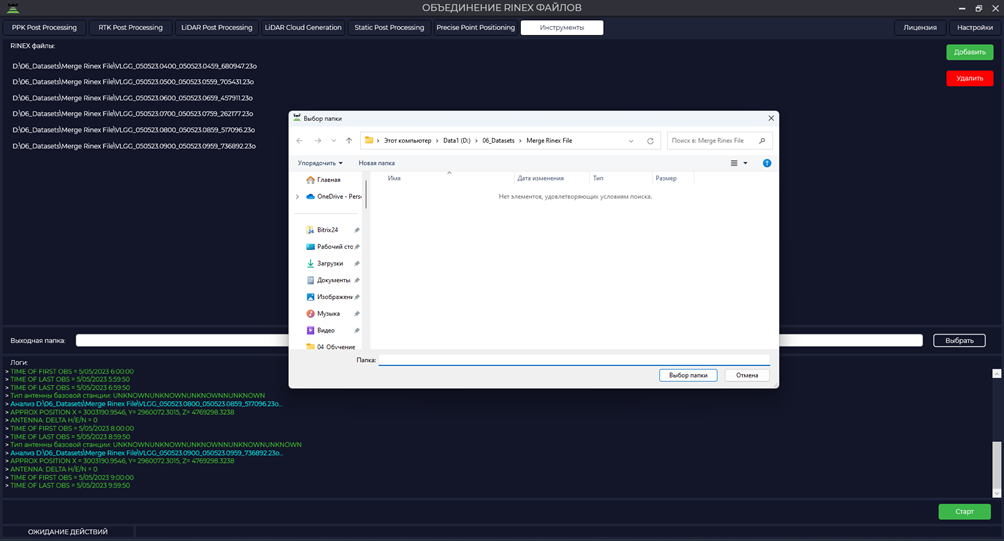Switch to LiDAR Post Processing tab
Image resolution: width=1004 pixels, height=541 pixels.
click(217, 28)
